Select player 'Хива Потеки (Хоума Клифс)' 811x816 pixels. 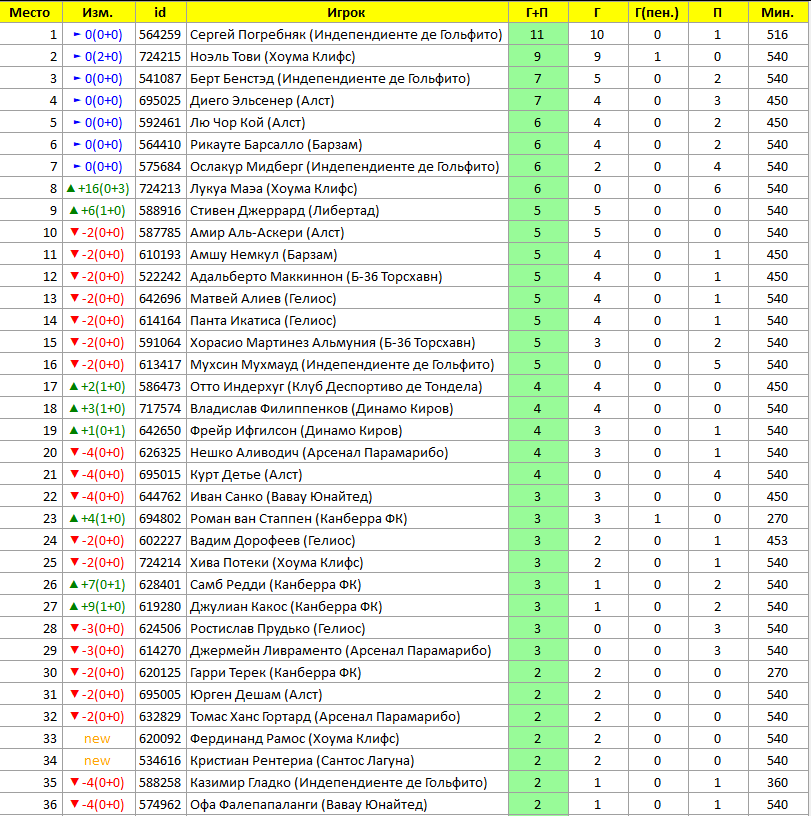pos(276,563)
